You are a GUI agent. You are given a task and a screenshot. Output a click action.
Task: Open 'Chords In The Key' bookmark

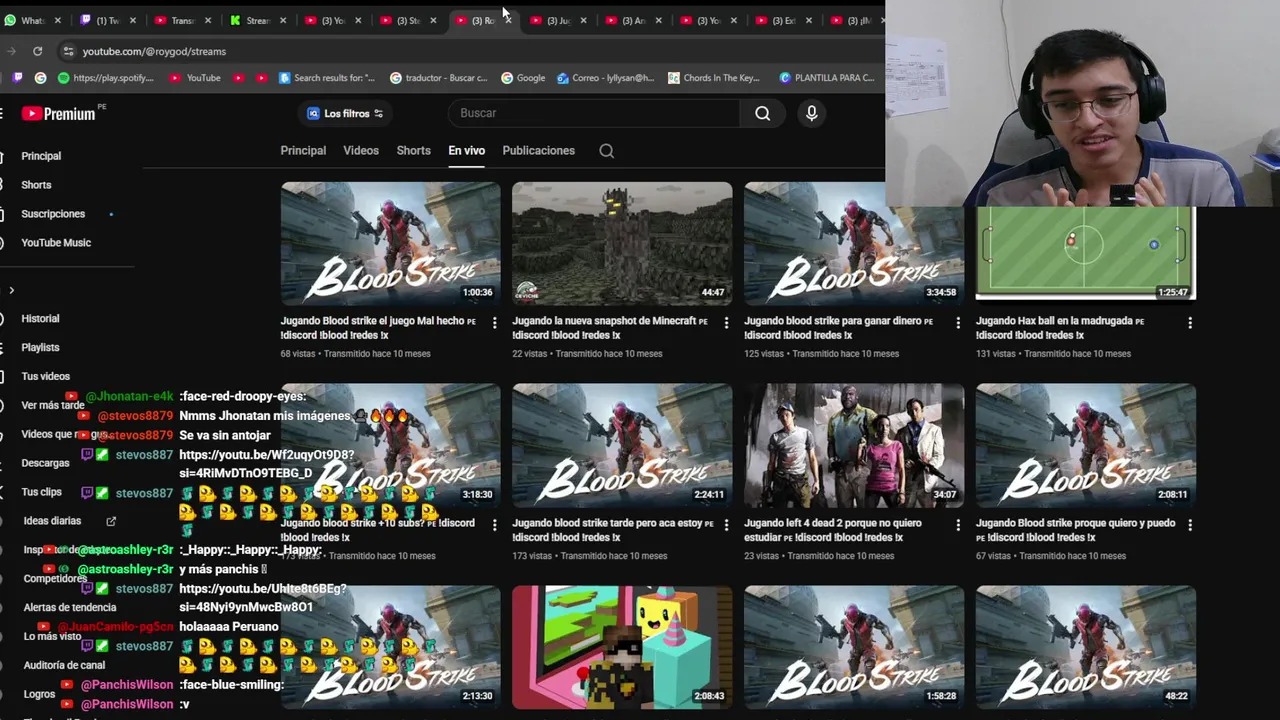pos(714,77)
